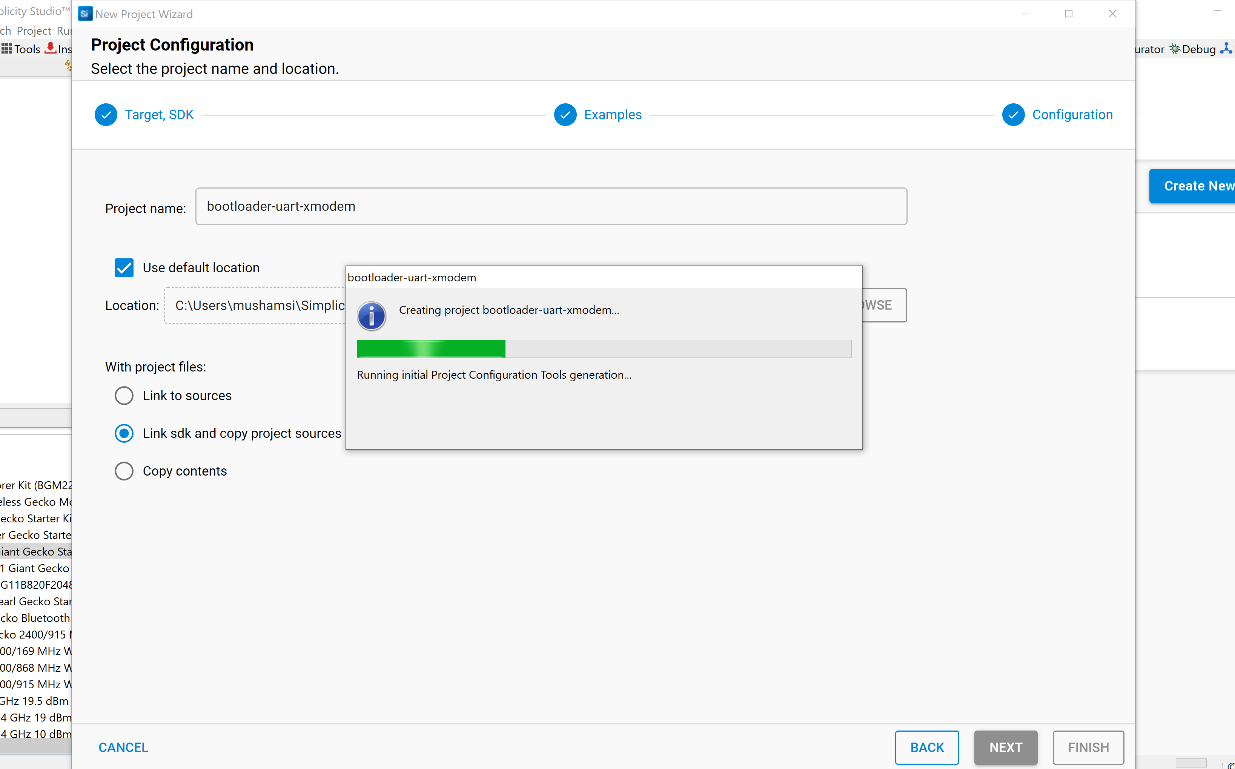Uncheck the Use default location checkbox
1235x769 pixels.
(124, 268)
